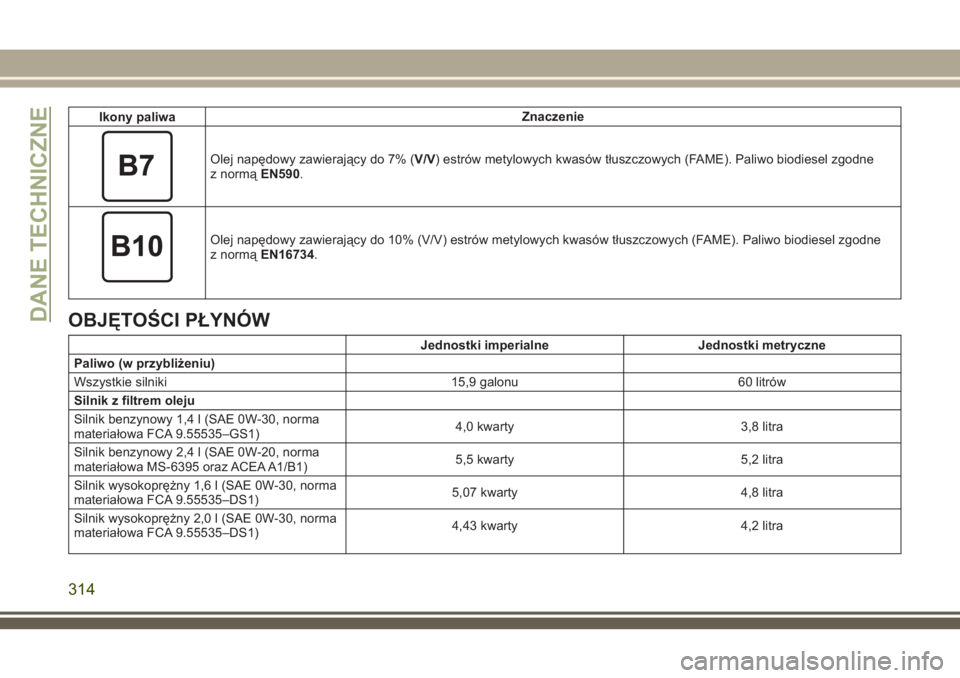Viewport: 960px width, 678px height.
Task: Click the "15,9 galonu" value
Action: click(x=484, y=382)
